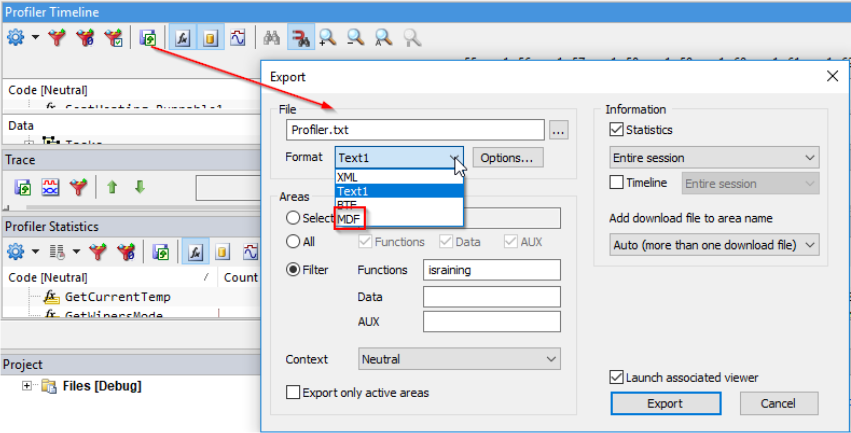Uncheck the Statistics checkbox
The height and width of the screenshot is (433, 851).
point(616,130)
